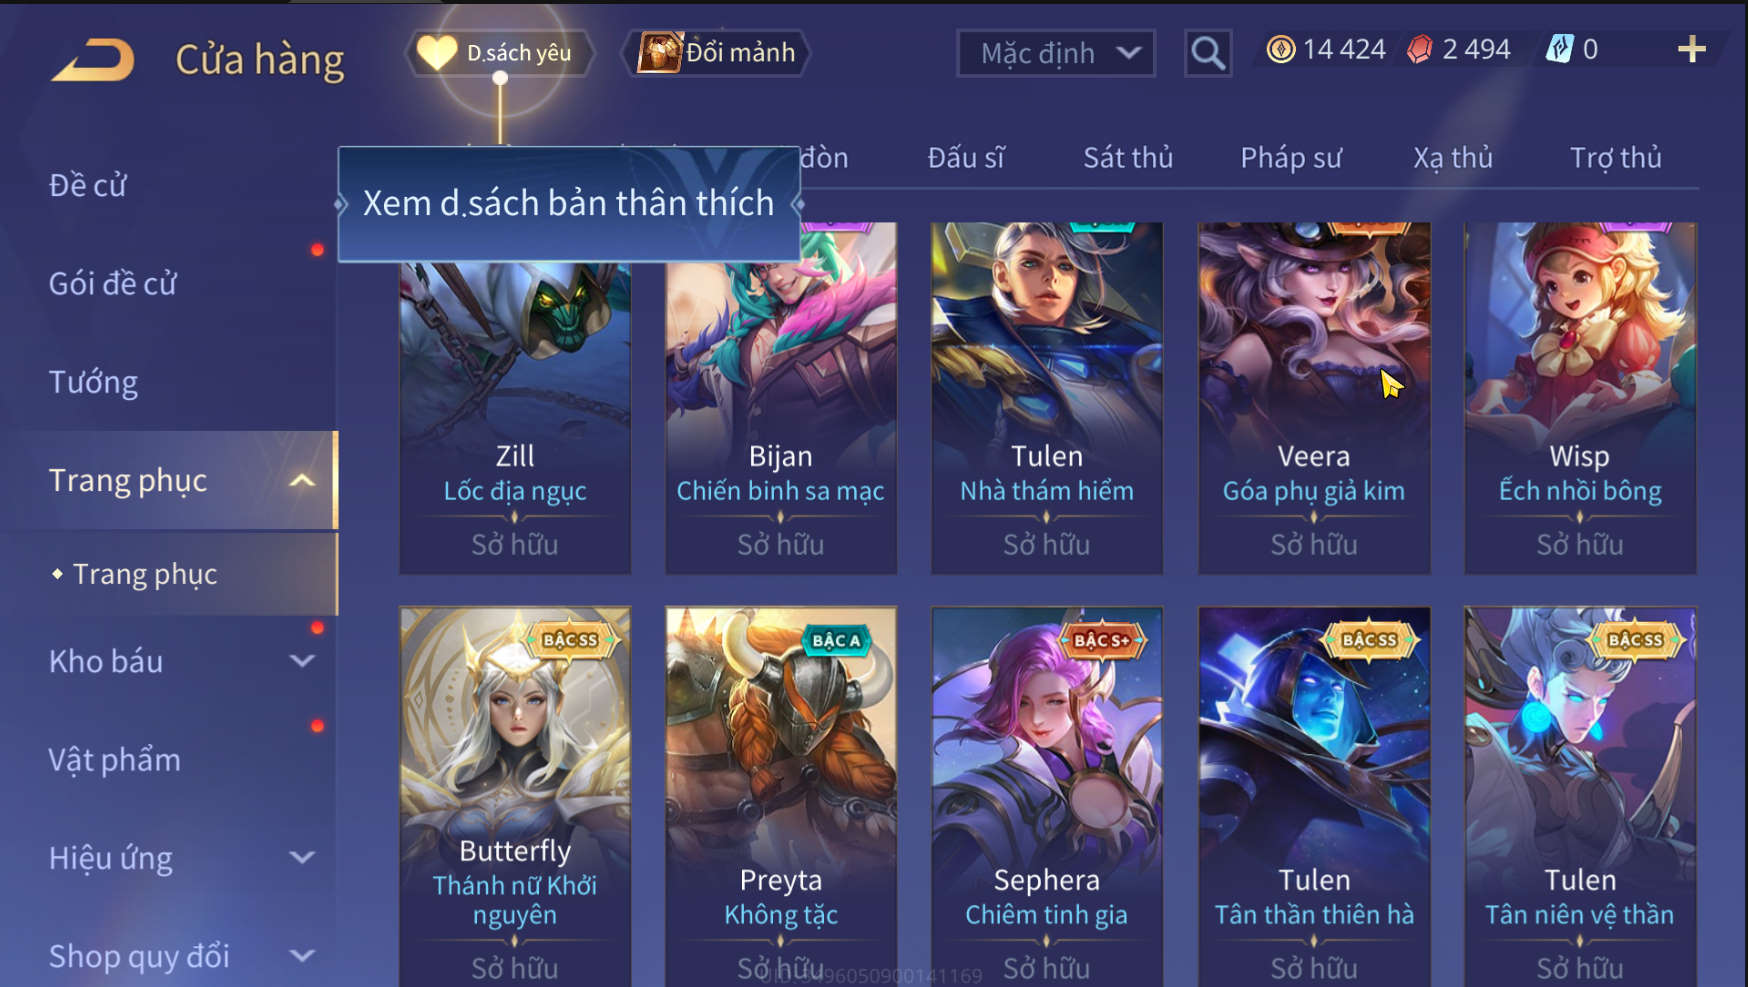The width and height of the screenshot is (1748, 987).
Task: Open the Mặc định sort dropdown
Action: tap(1056, 53)
